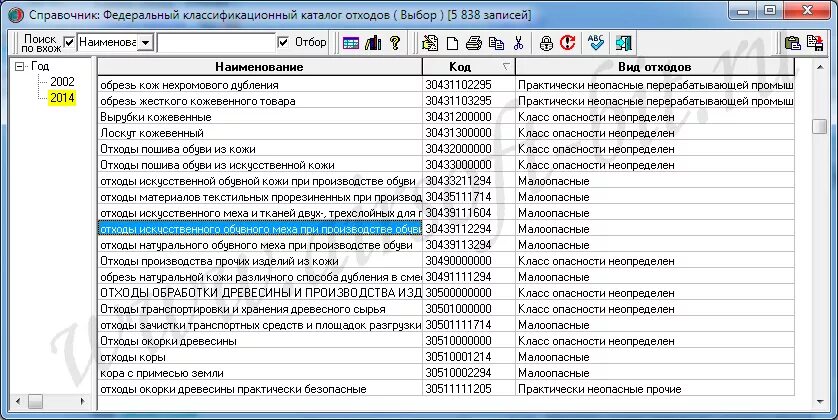Viewport: 838px width, 420px height.
Task: Select year 2014 in tree
Action: pyautogui.click(x=62, y=98)
